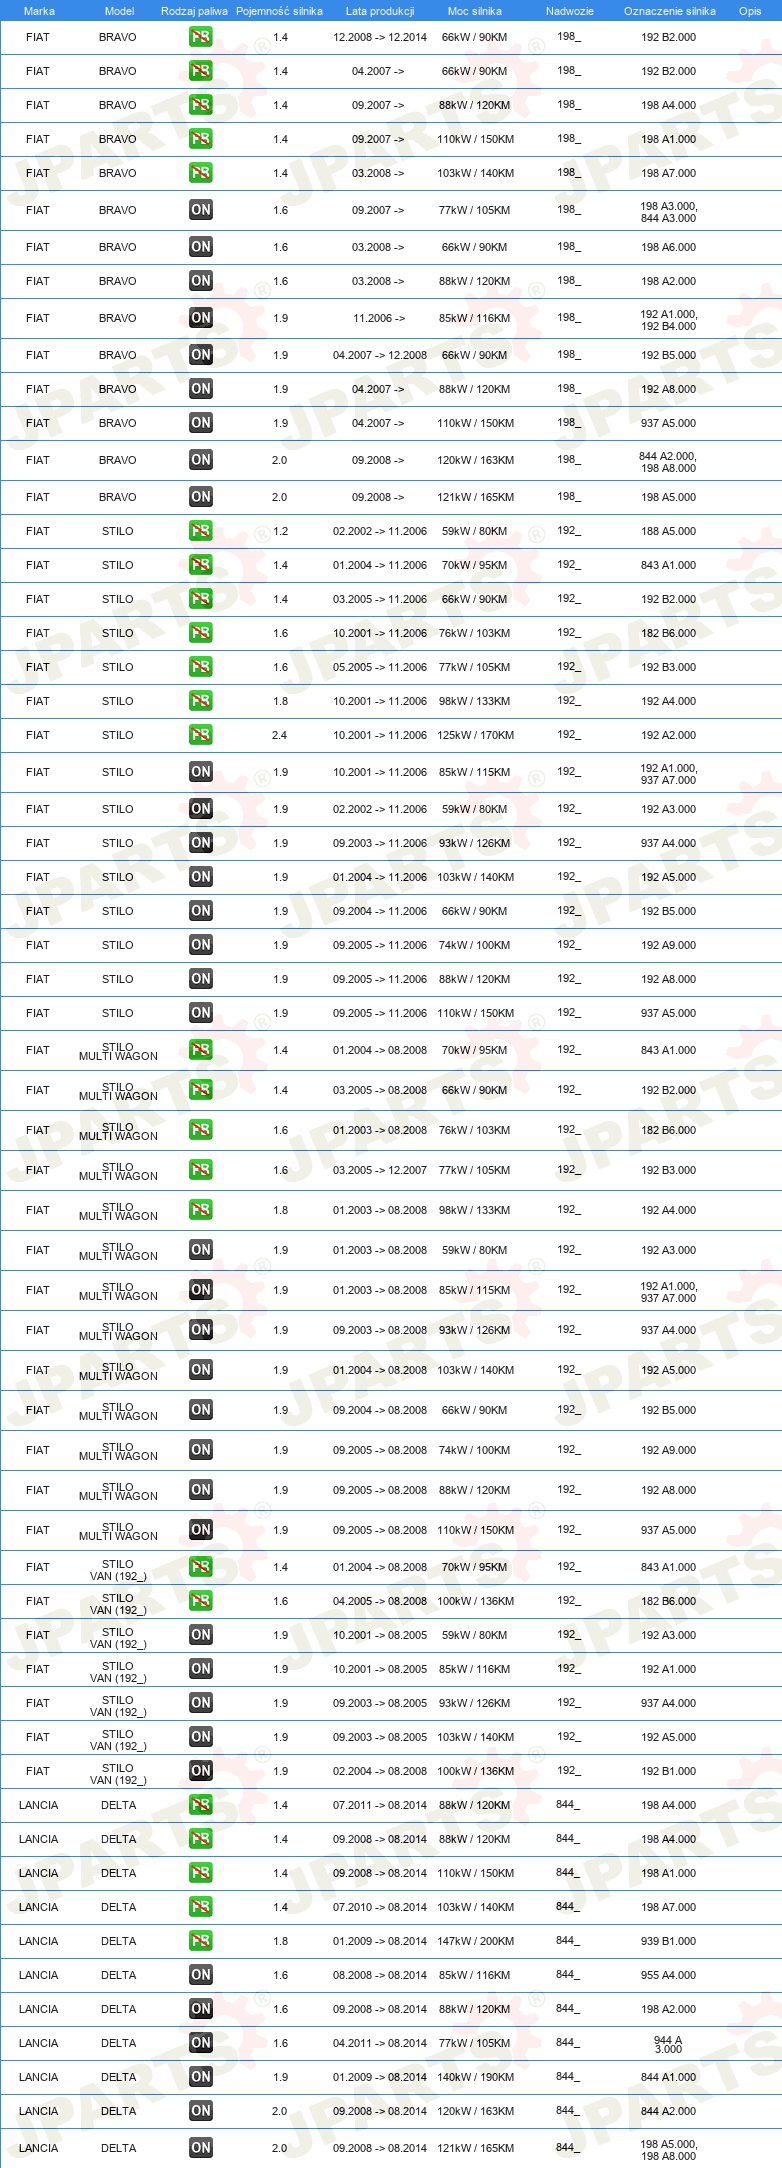Click petrol icon for Lancia Delta 147kW / 200KM
This screenshot has height=2168, width=782.
[201, 1941]
